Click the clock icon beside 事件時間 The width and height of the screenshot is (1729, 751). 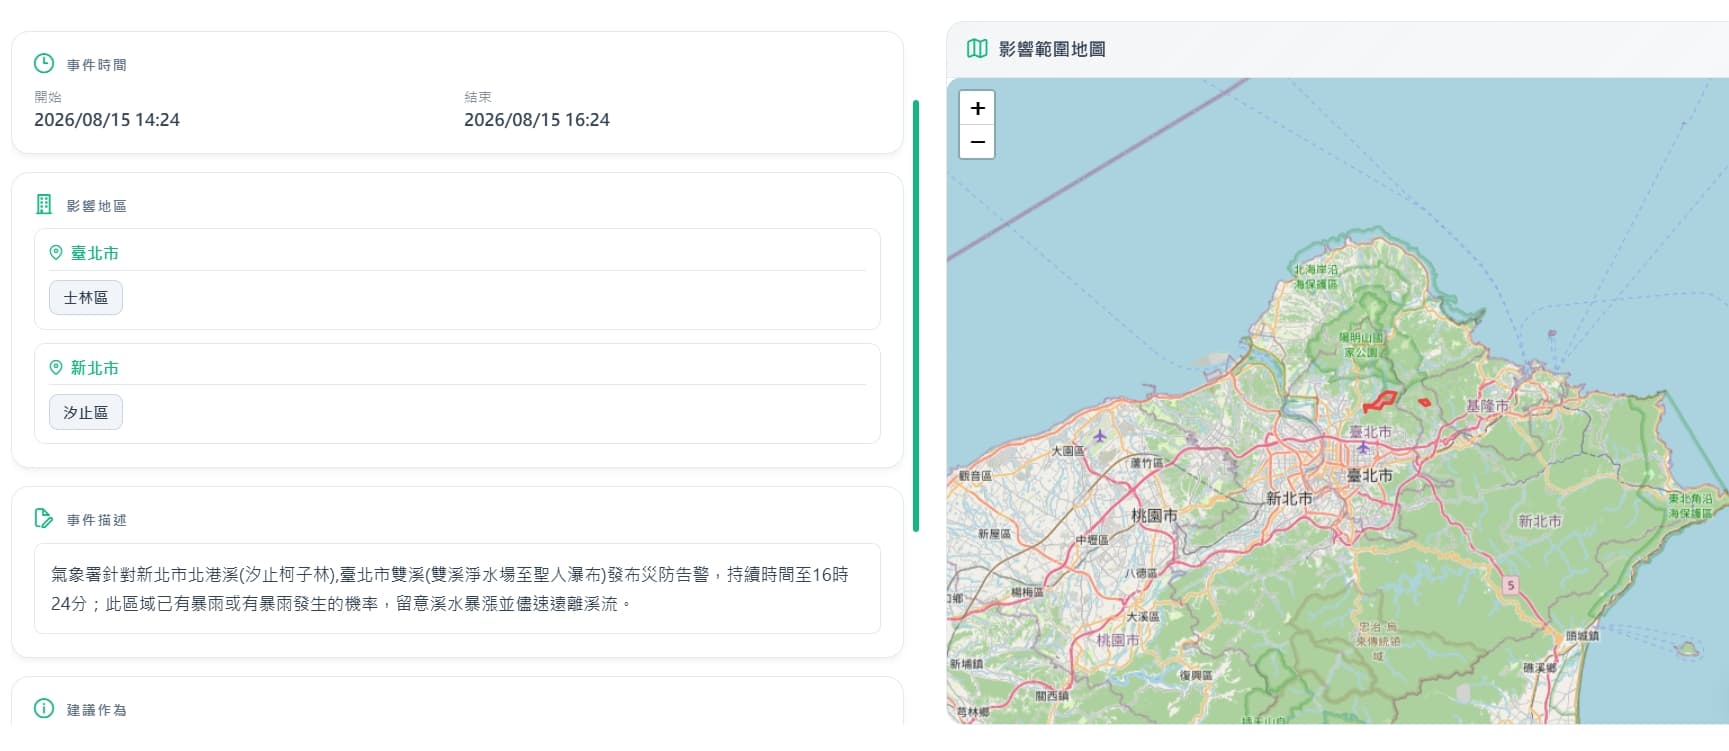point(44,64)
